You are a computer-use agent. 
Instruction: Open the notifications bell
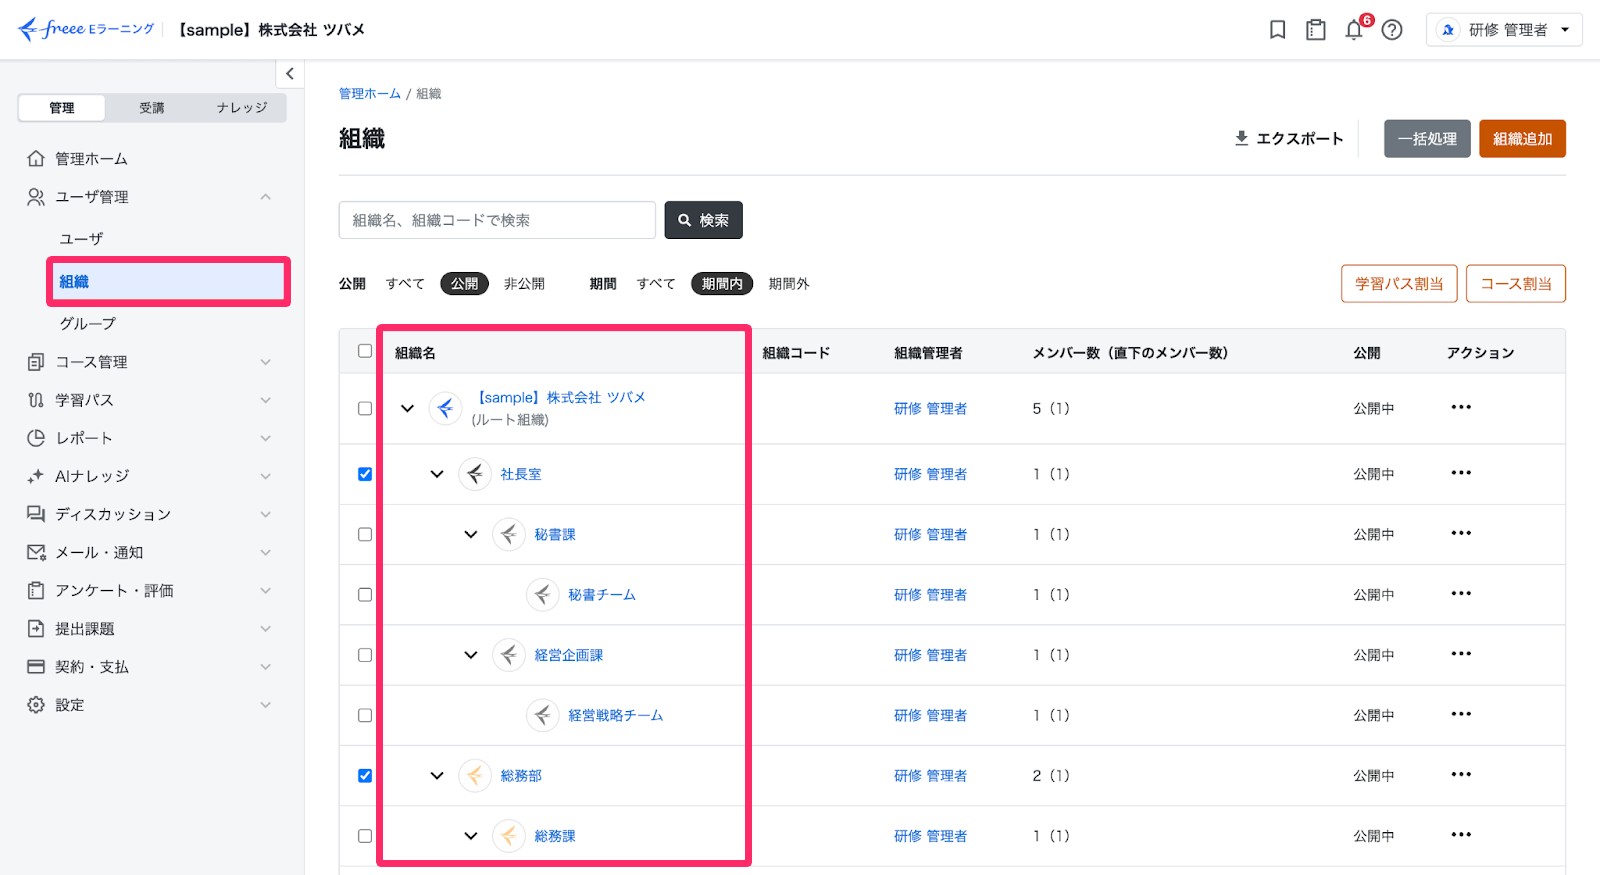coord(1354,30)
